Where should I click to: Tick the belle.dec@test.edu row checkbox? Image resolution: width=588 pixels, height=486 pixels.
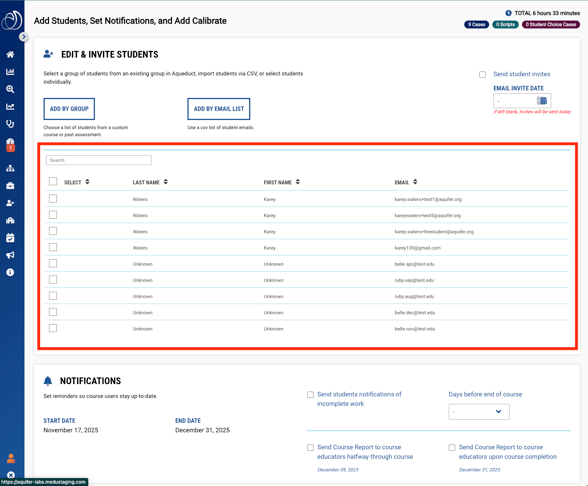tap(53, 312)
